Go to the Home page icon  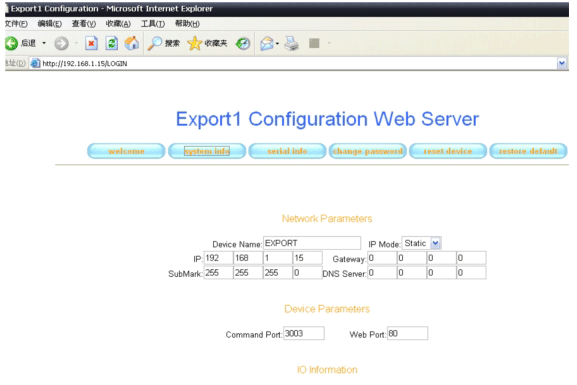(131, 43)
